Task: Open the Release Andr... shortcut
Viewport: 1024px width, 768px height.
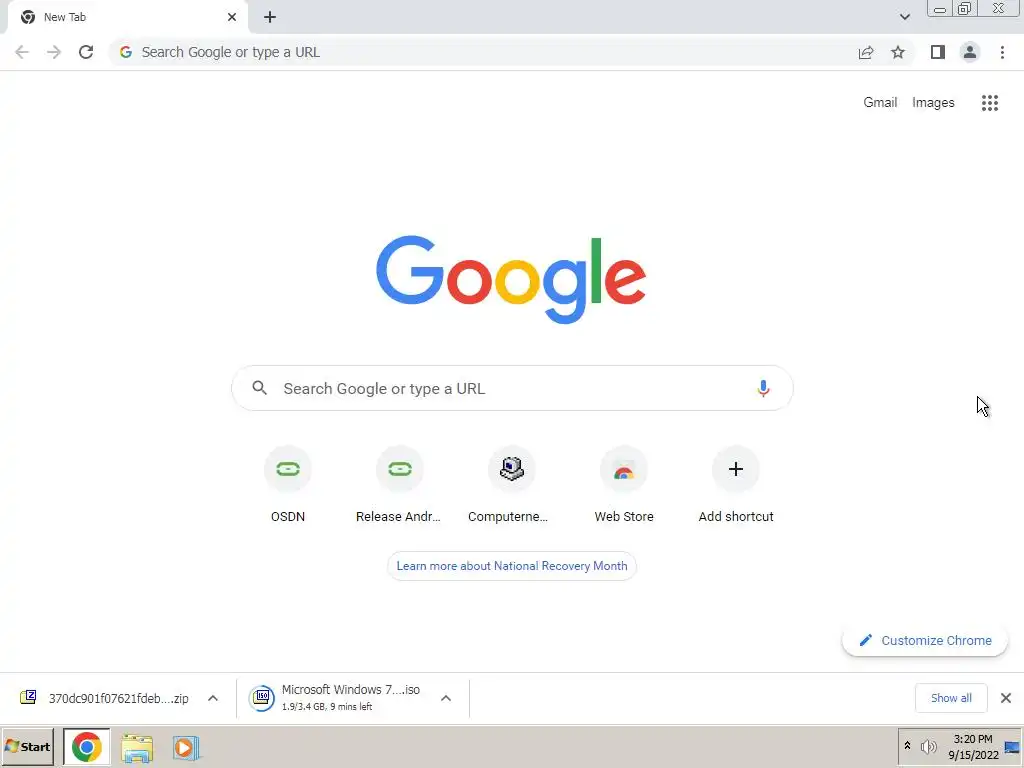Action: [x=399, y=485]
